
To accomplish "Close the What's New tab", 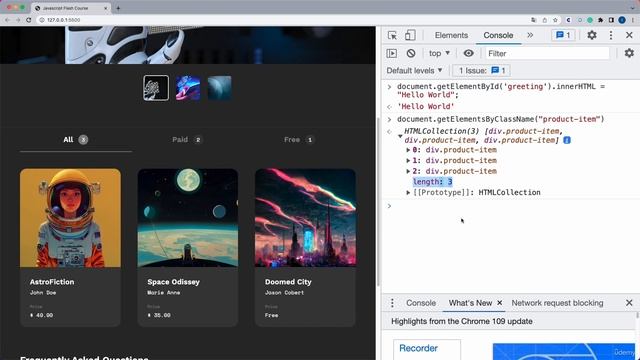I will point(500,303).
